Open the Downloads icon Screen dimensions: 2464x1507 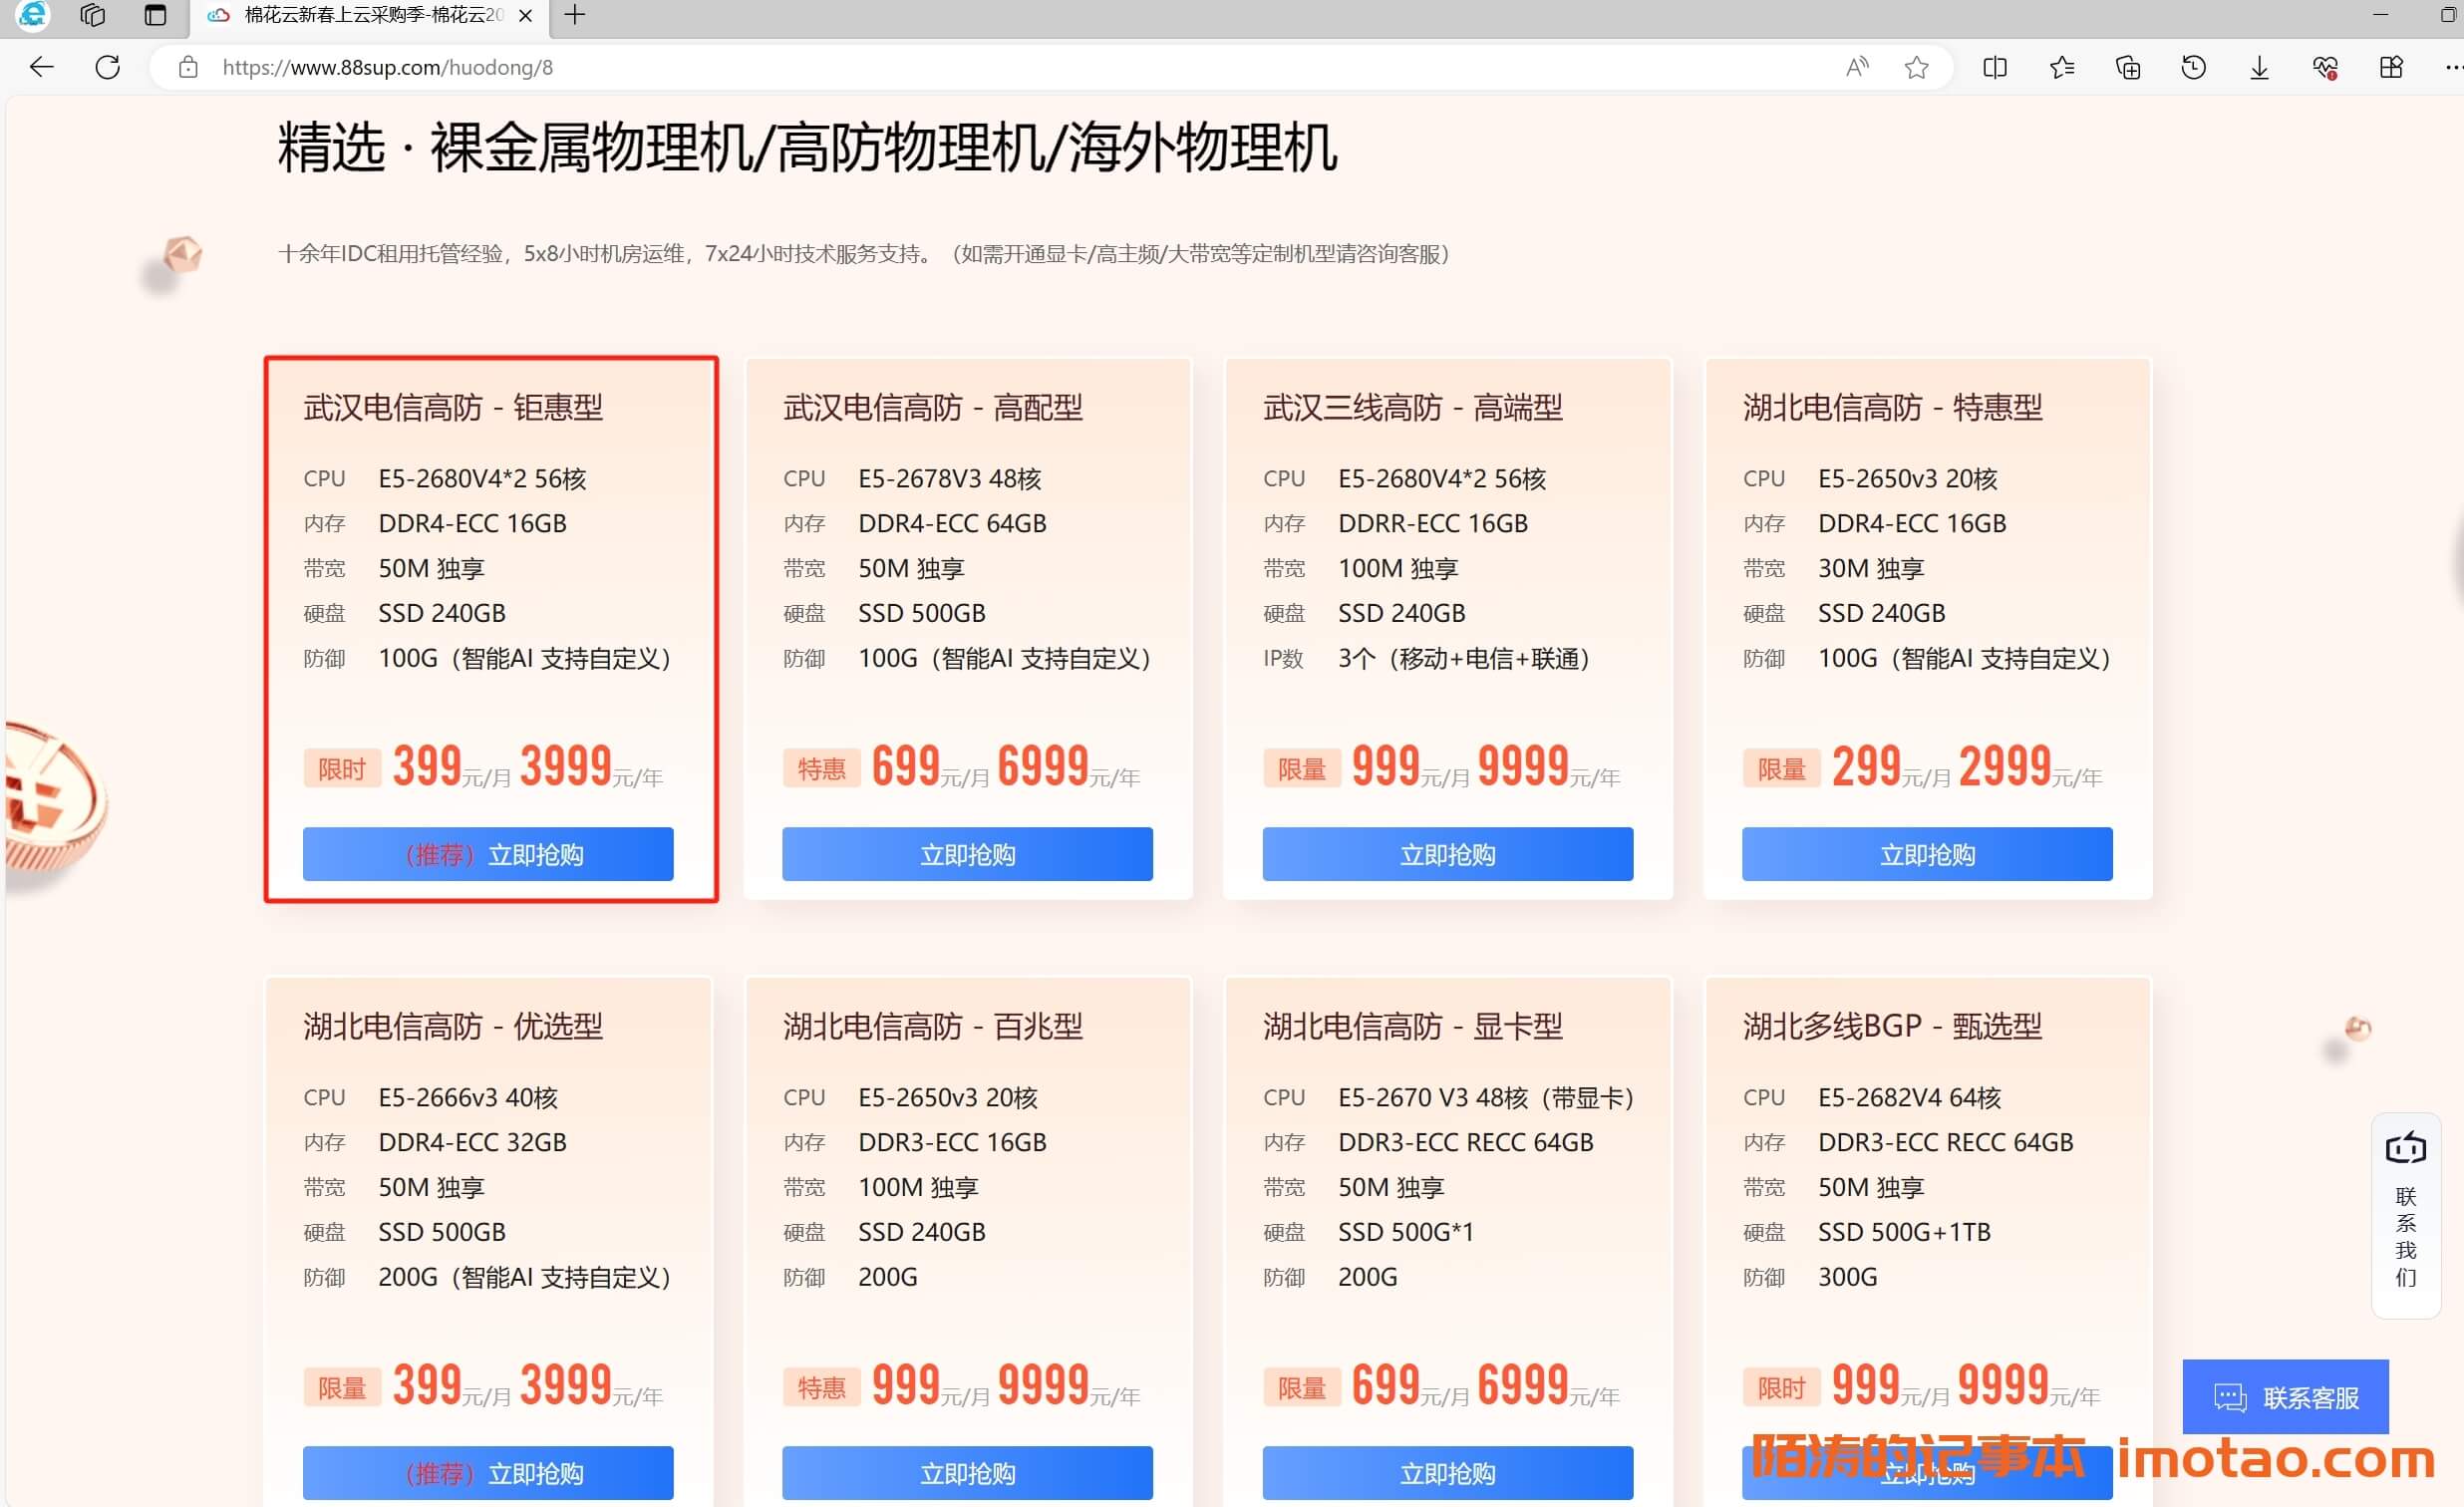pyautogui.click(x=2259, y=67)
